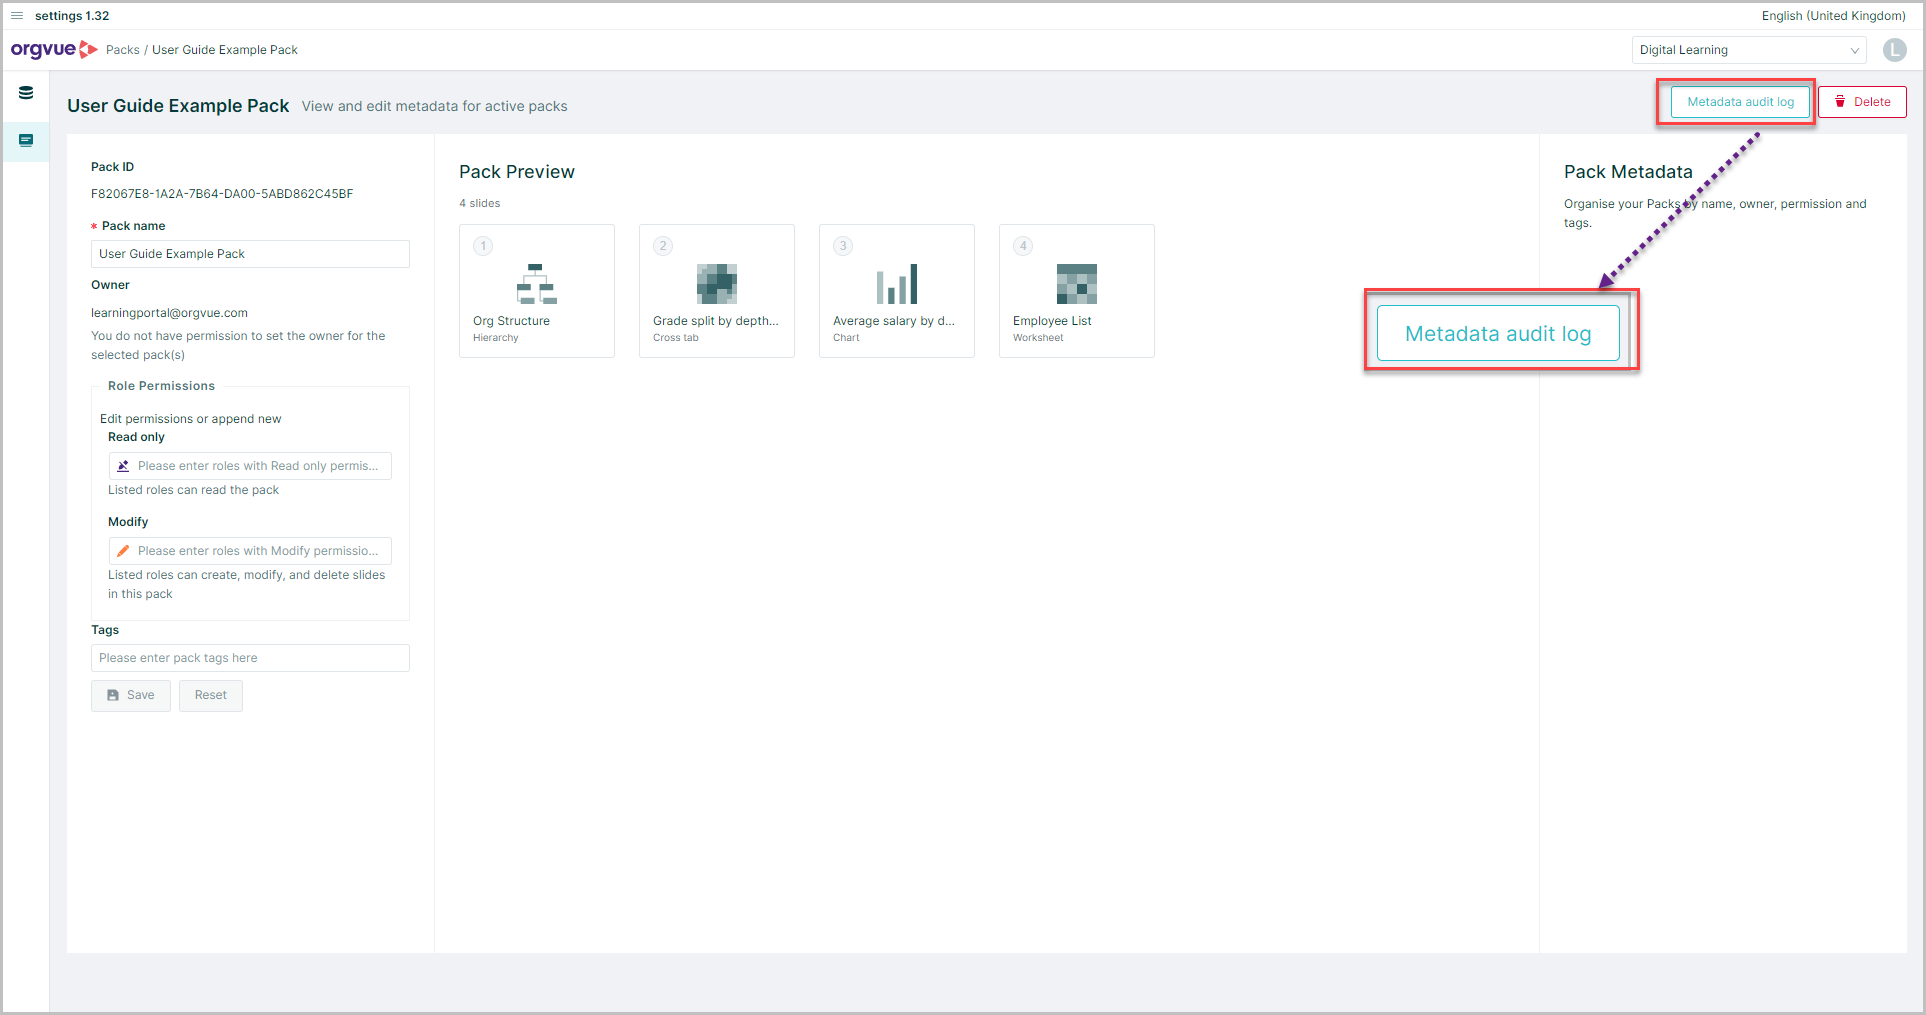Select the Packs icon in the sidebar
The image size is (1926, 1015).
(25, 141)
